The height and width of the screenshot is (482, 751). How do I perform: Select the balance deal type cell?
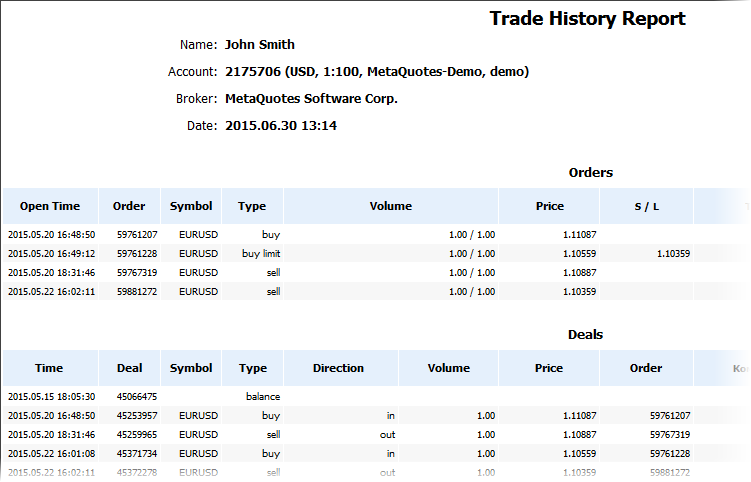click(263, 397)
